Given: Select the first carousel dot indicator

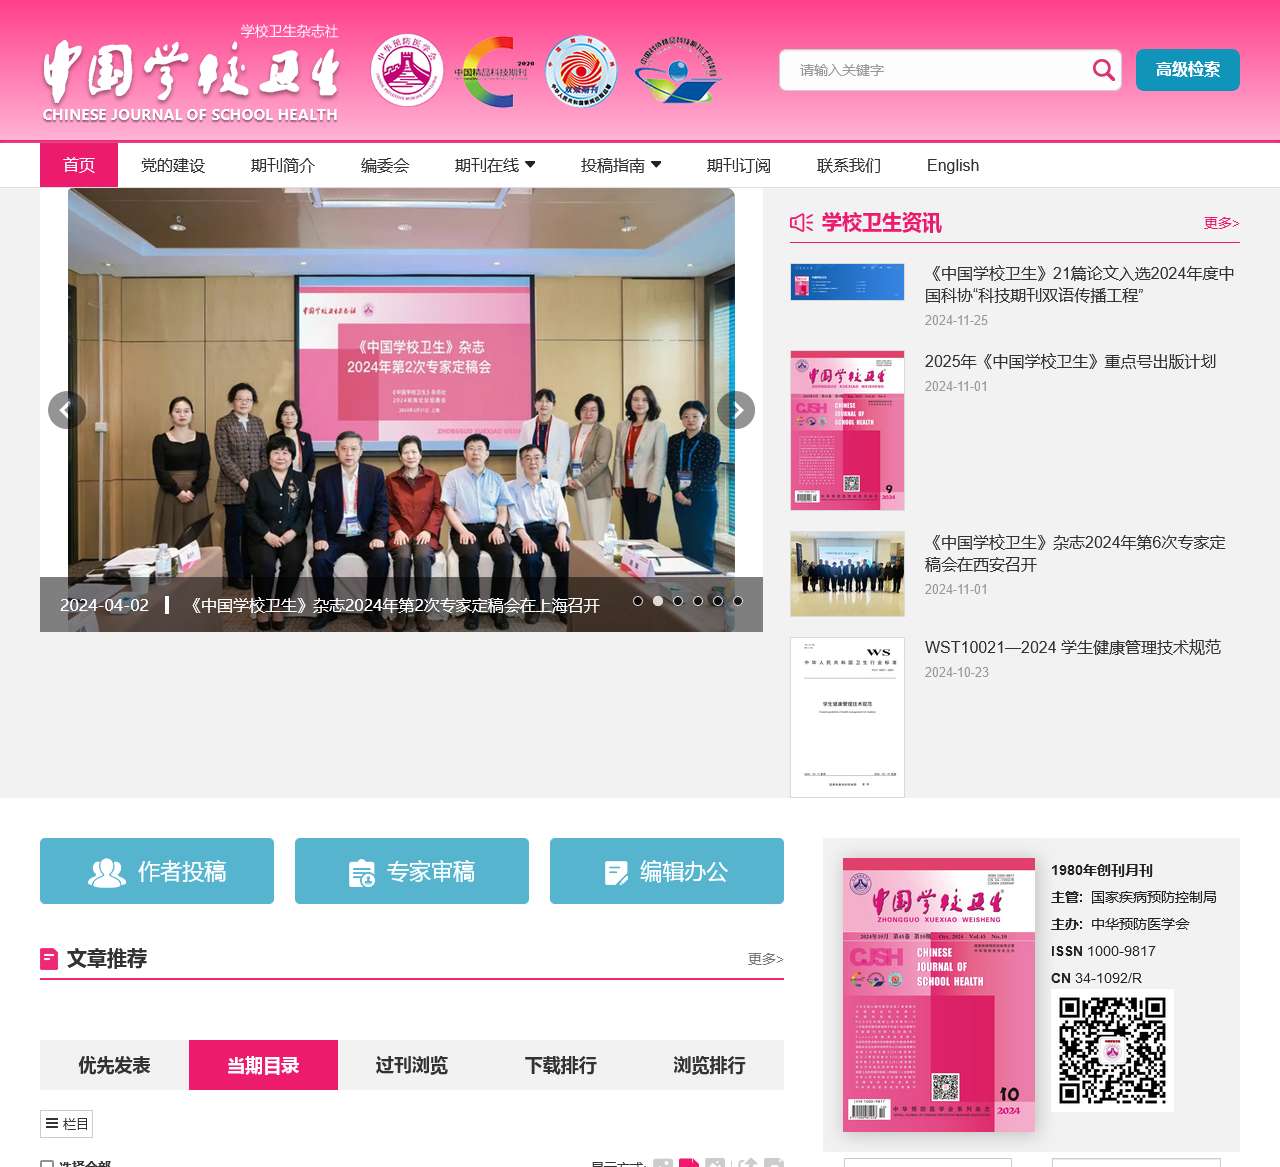Looking at the screenshot, I should 638,601.
